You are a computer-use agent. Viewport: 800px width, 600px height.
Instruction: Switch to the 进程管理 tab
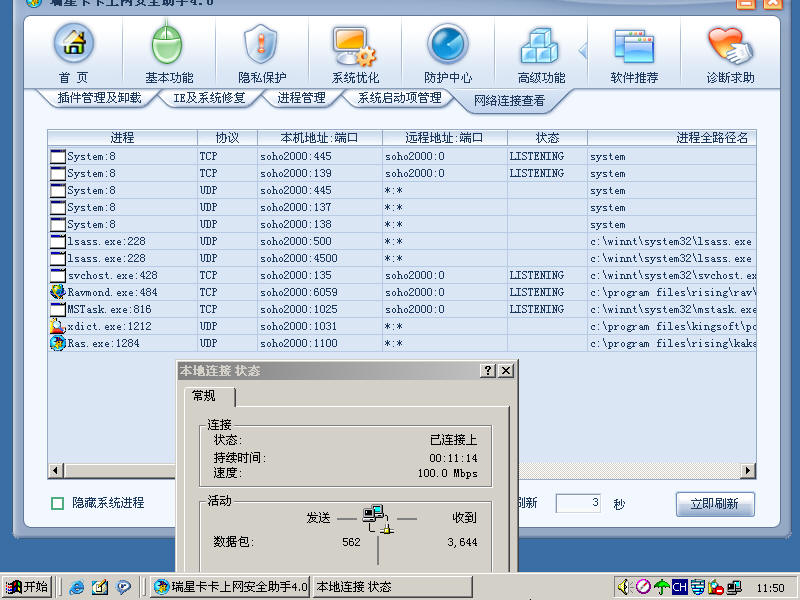pyautogui.click(x=301, y=98)
